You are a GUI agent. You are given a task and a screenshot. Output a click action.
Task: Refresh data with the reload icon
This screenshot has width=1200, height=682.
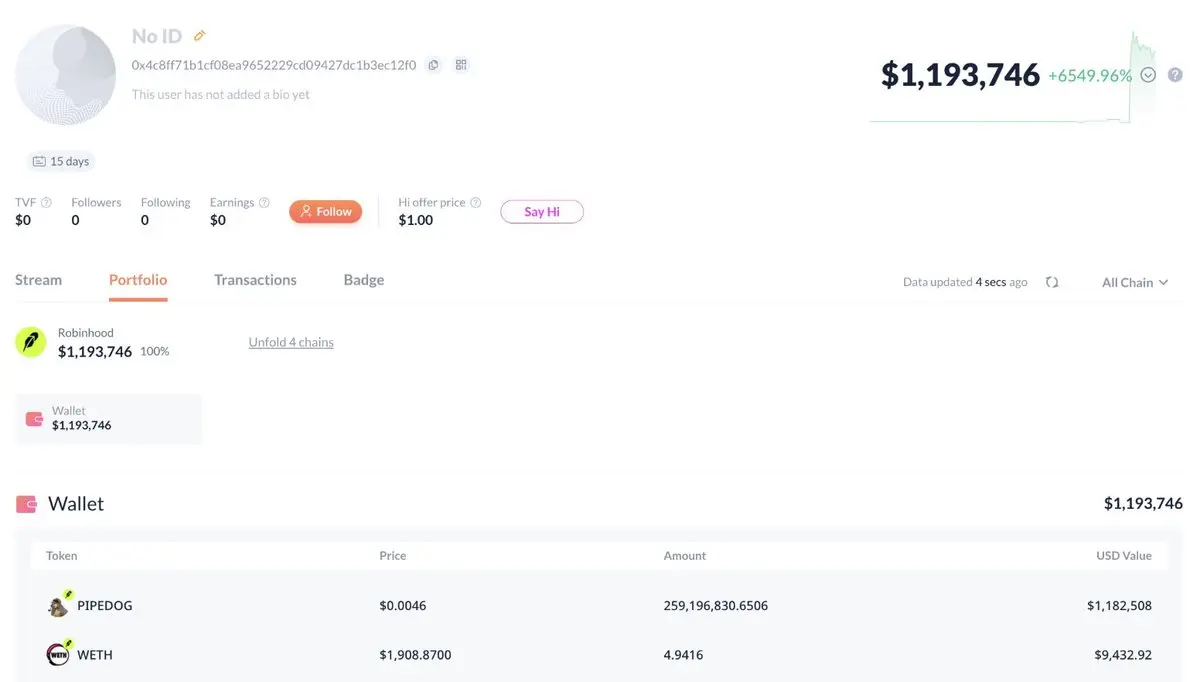pos(1052,282)
